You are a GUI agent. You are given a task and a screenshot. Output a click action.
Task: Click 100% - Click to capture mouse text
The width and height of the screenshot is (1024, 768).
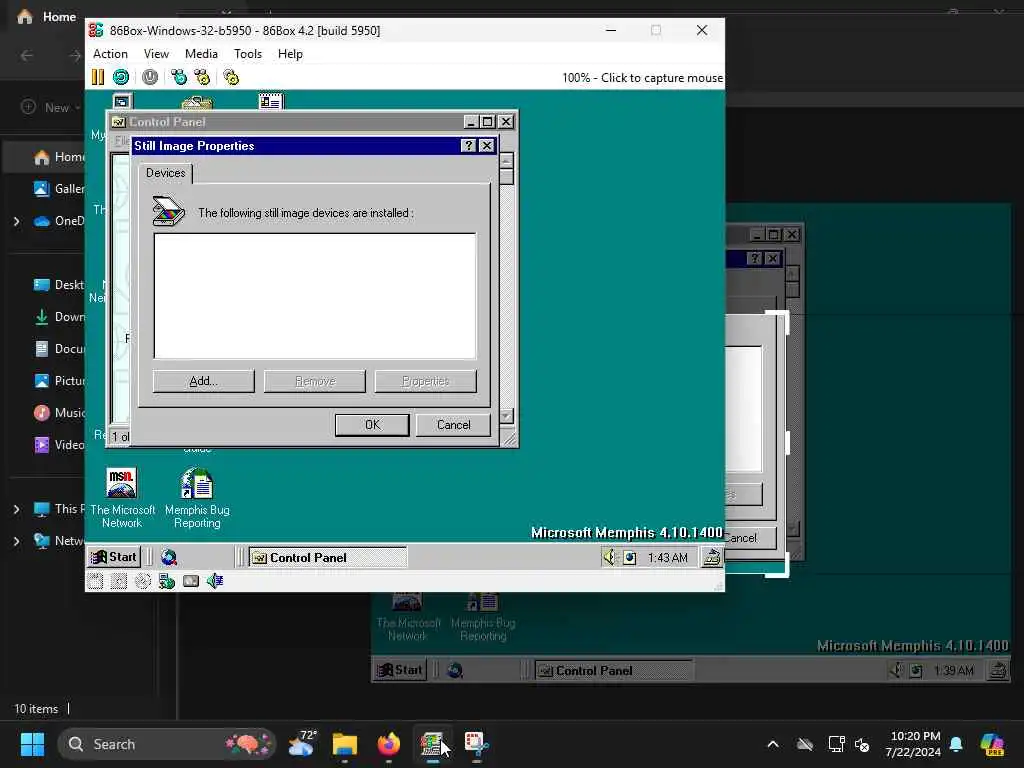(642, 78)
